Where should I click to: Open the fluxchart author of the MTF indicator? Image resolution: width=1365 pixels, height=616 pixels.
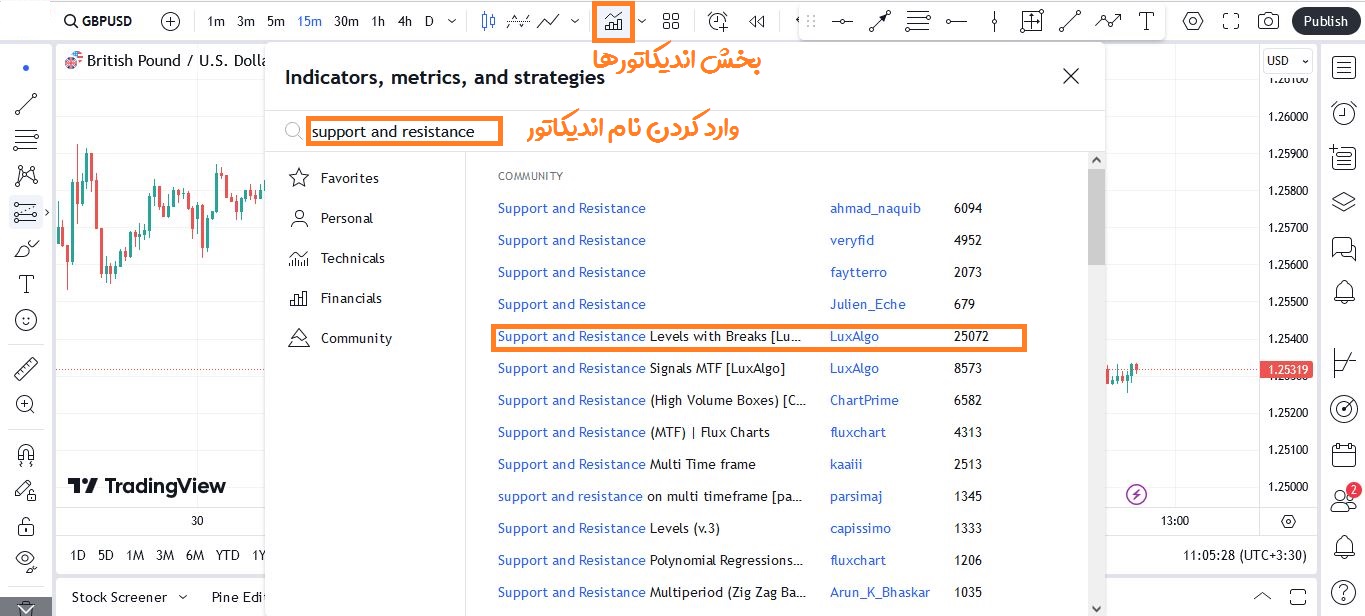click(858, 432)
